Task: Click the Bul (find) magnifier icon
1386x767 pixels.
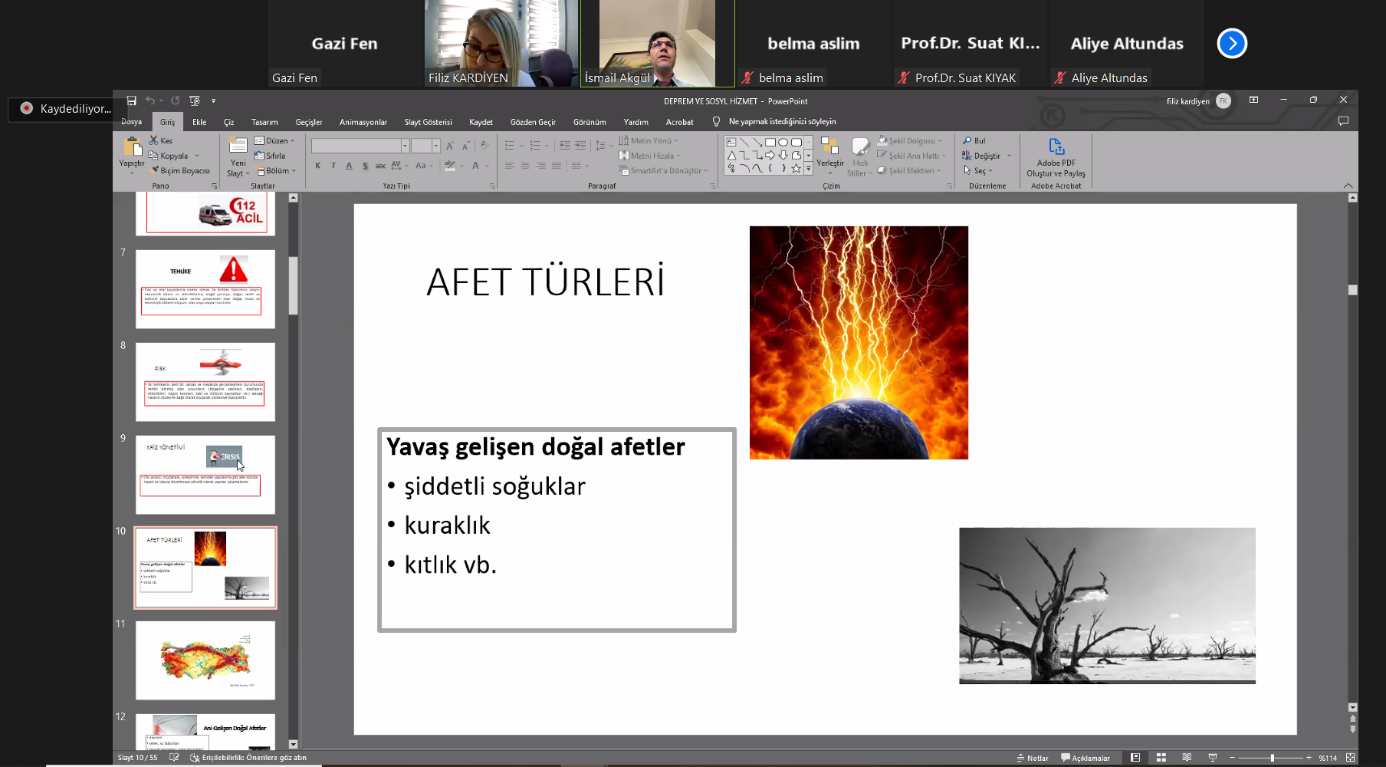Action: point(967,141)
